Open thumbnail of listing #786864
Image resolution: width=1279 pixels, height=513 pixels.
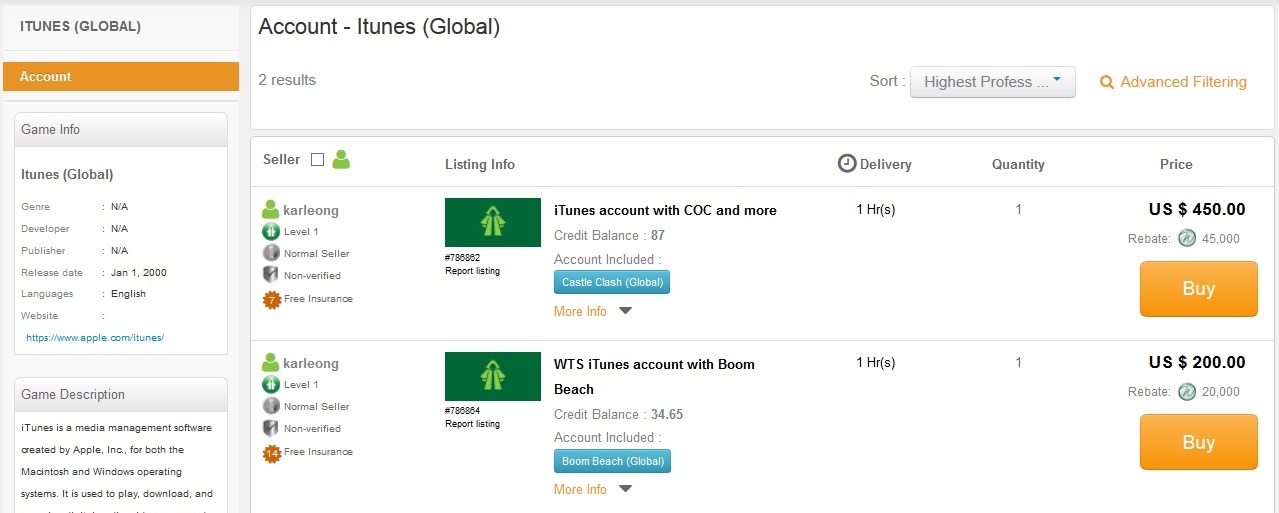coord(493,376)
